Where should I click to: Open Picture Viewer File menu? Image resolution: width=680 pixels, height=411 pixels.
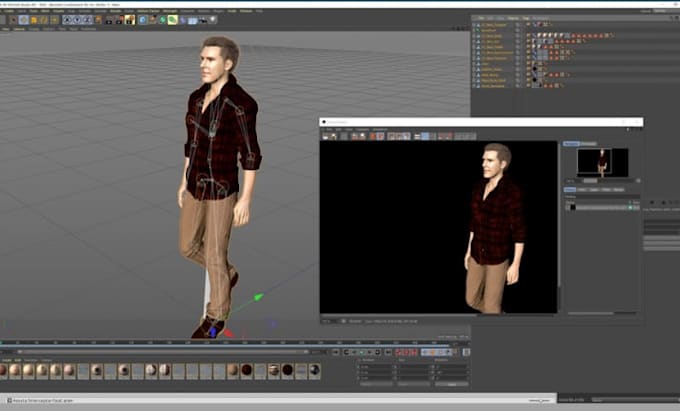click(x=330, y=129)
